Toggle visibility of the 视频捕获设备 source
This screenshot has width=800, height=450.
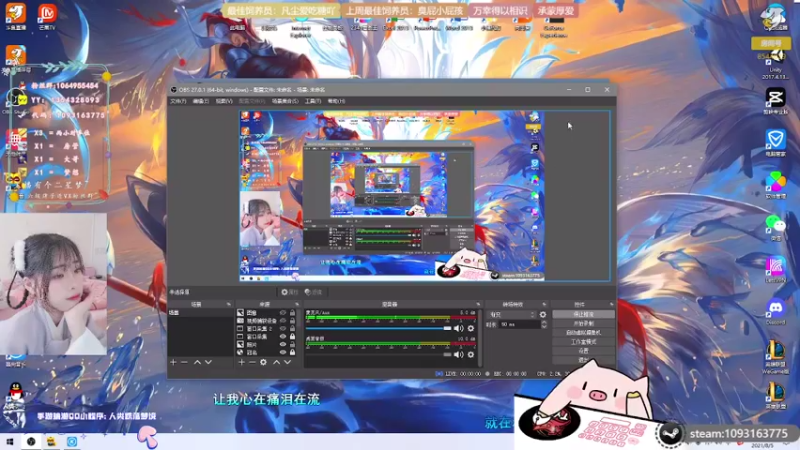(x=283, y=321)
